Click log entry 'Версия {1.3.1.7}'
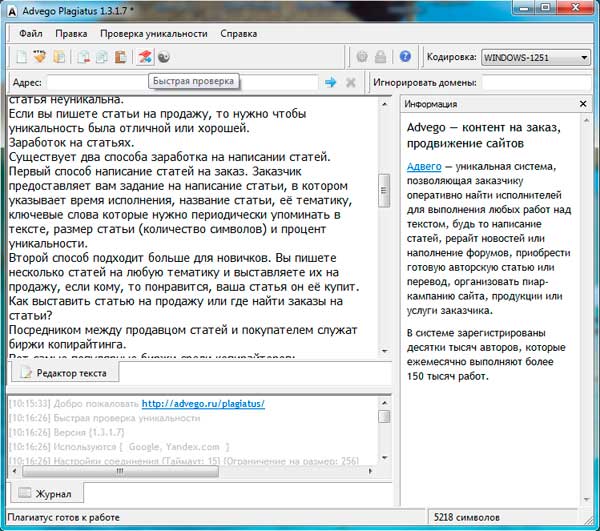Viewport: 600px width, 531px height. coord(89,432)
